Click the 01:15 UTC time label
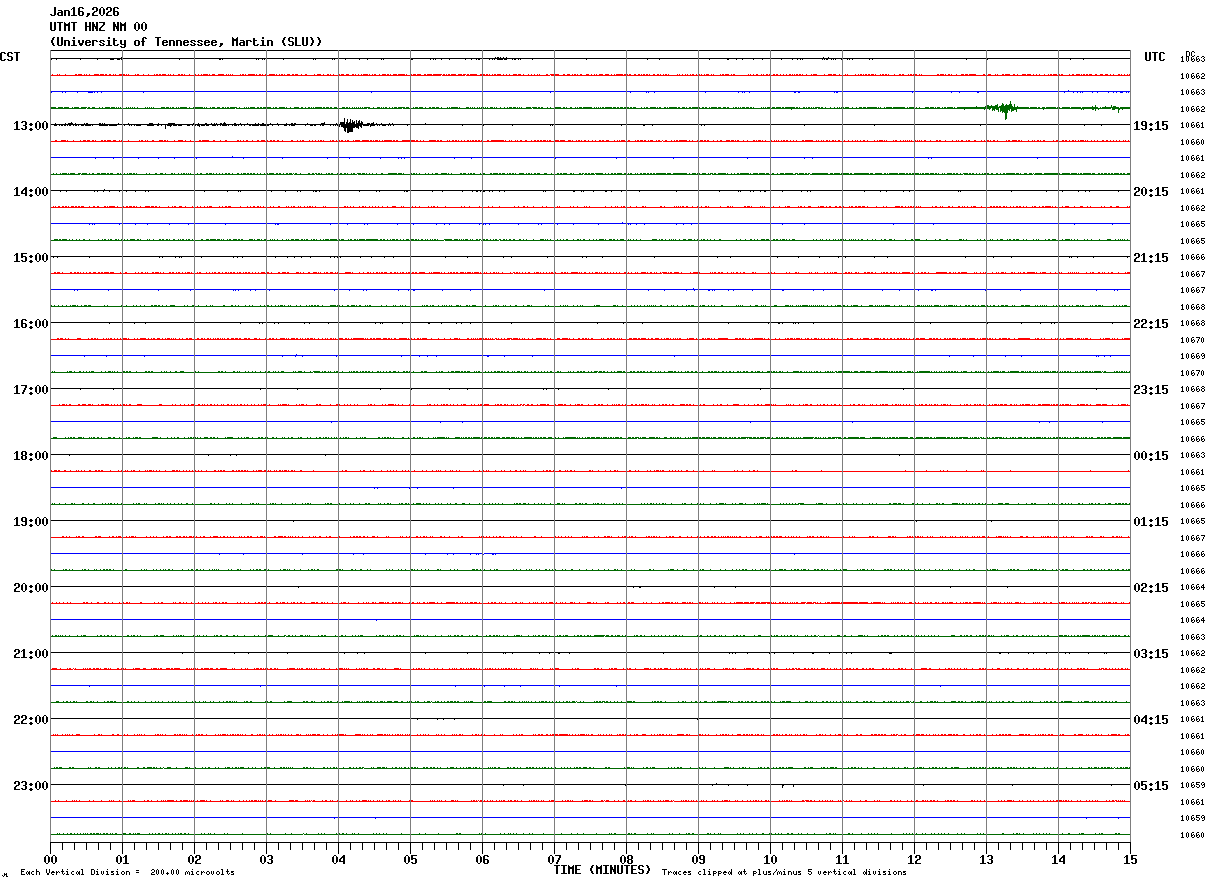This screenshot has height=886, width=1210. (x=1151, y=522)
